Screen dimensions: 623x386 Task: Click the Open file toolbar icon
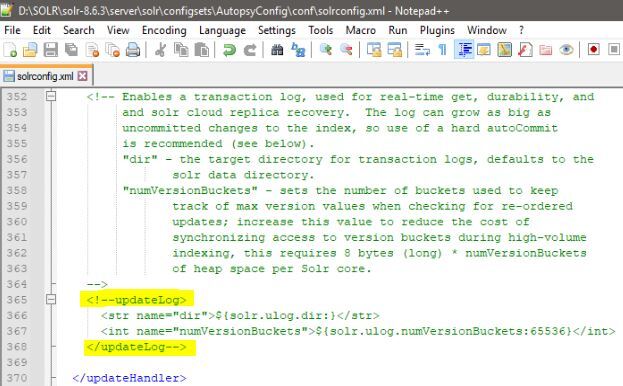[30, 50]
